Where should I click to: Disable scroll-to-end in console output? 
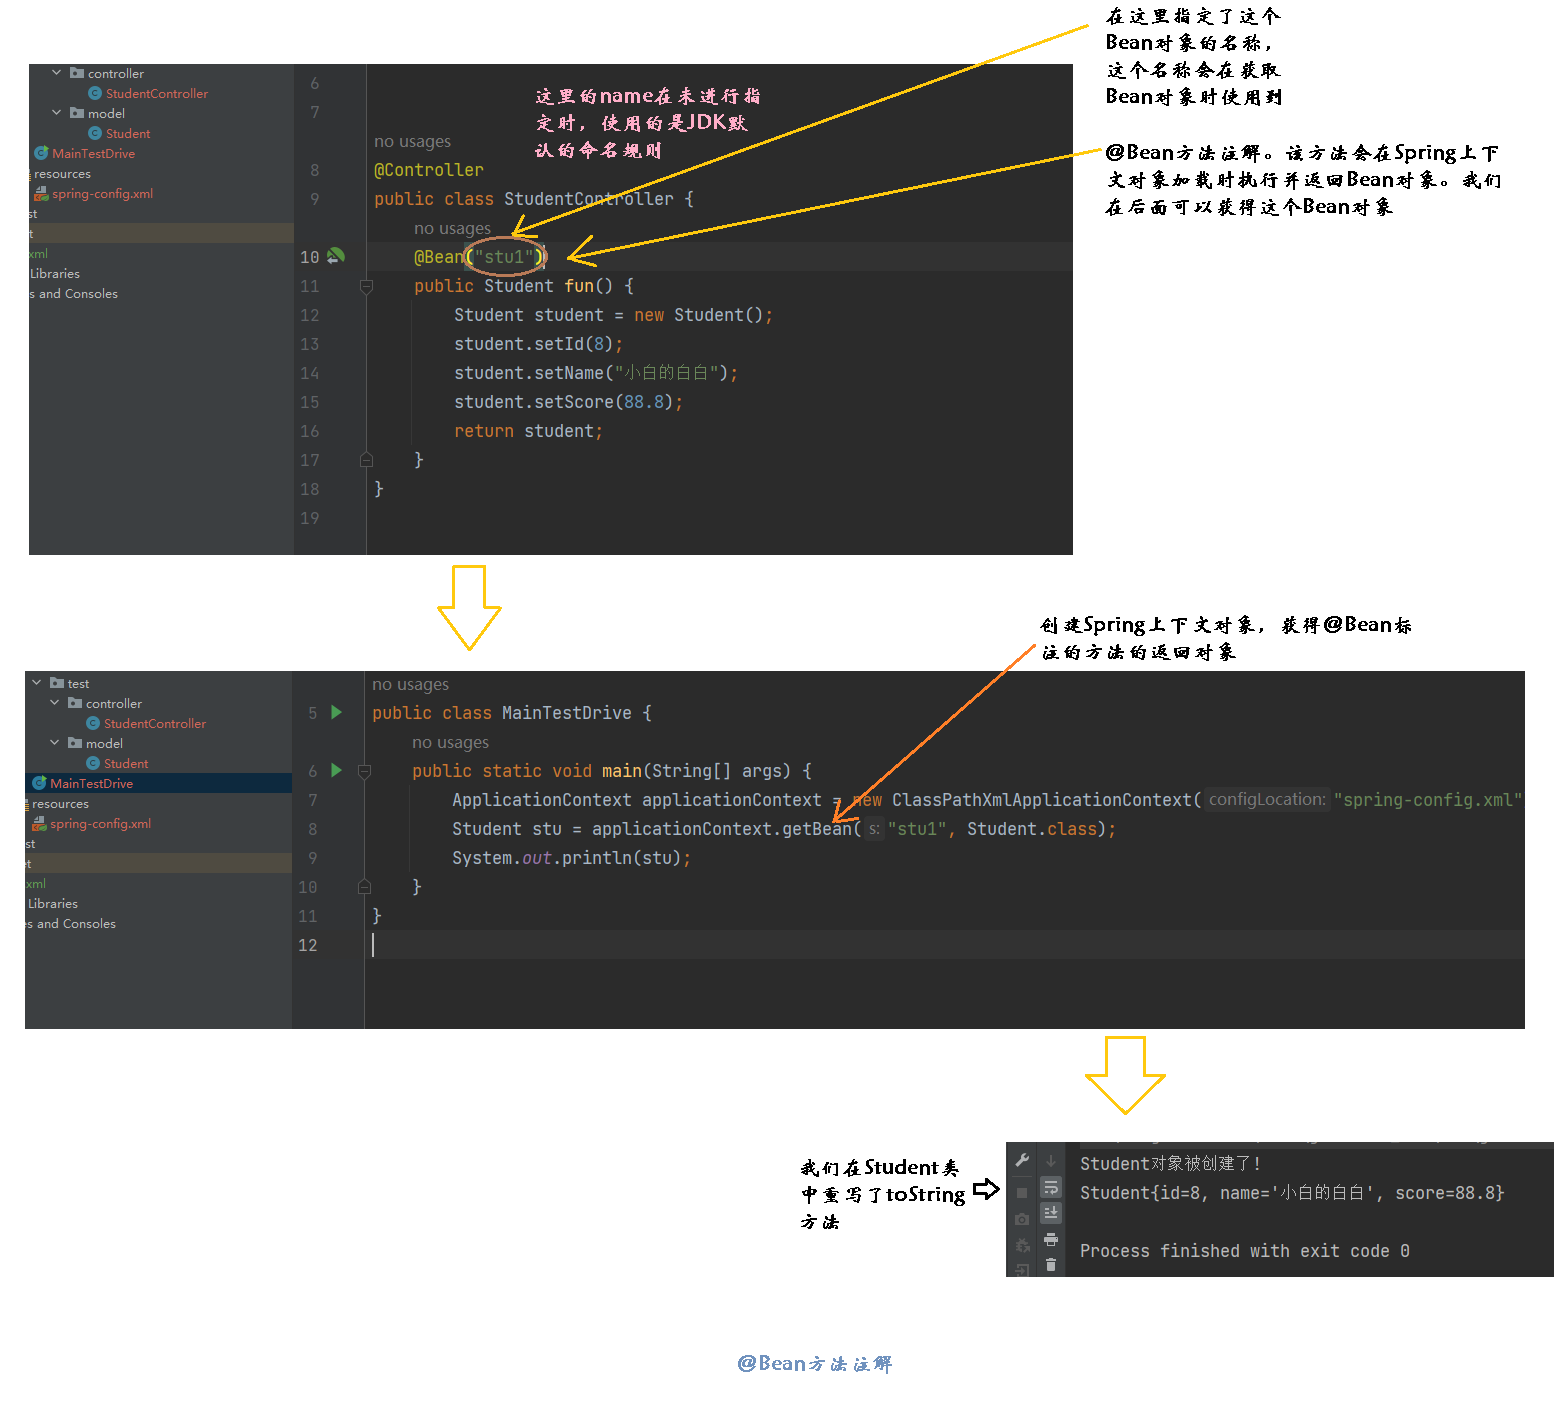1051,1212
